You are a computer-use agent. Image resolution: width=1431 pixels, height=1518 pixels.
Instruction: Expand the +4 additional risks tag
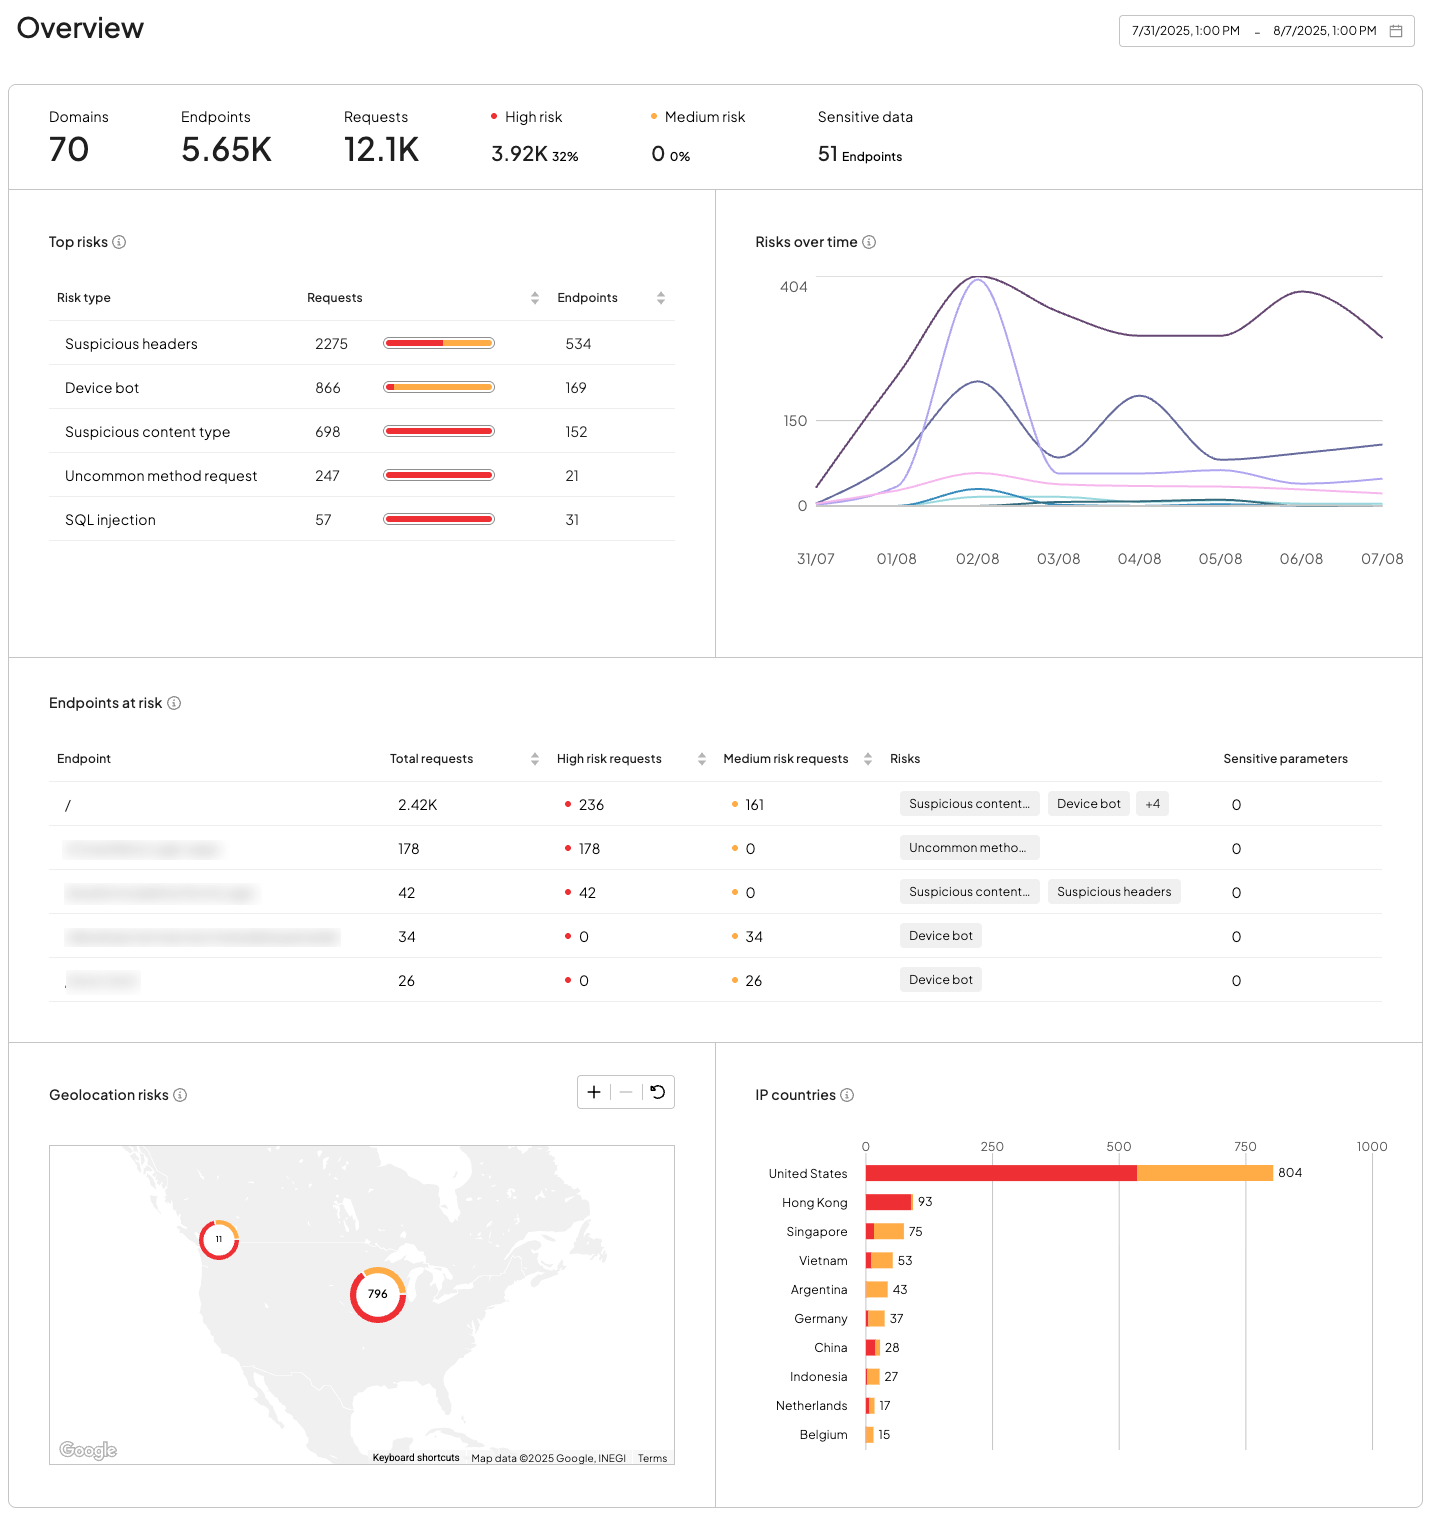click(1152, 804)
